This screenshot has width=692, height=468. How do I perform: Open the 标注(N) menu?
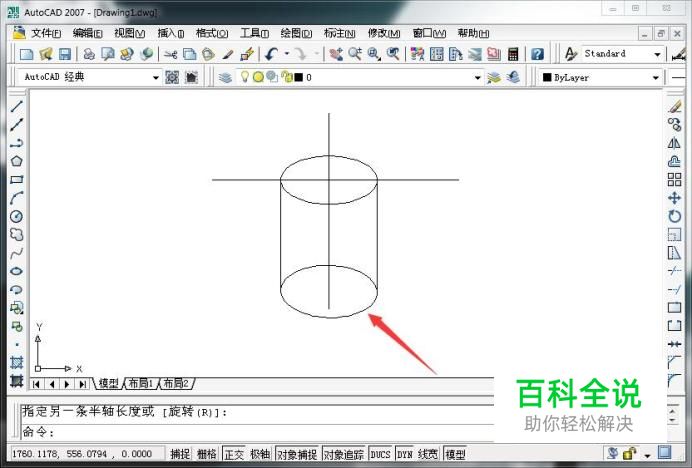click(339, 33)
